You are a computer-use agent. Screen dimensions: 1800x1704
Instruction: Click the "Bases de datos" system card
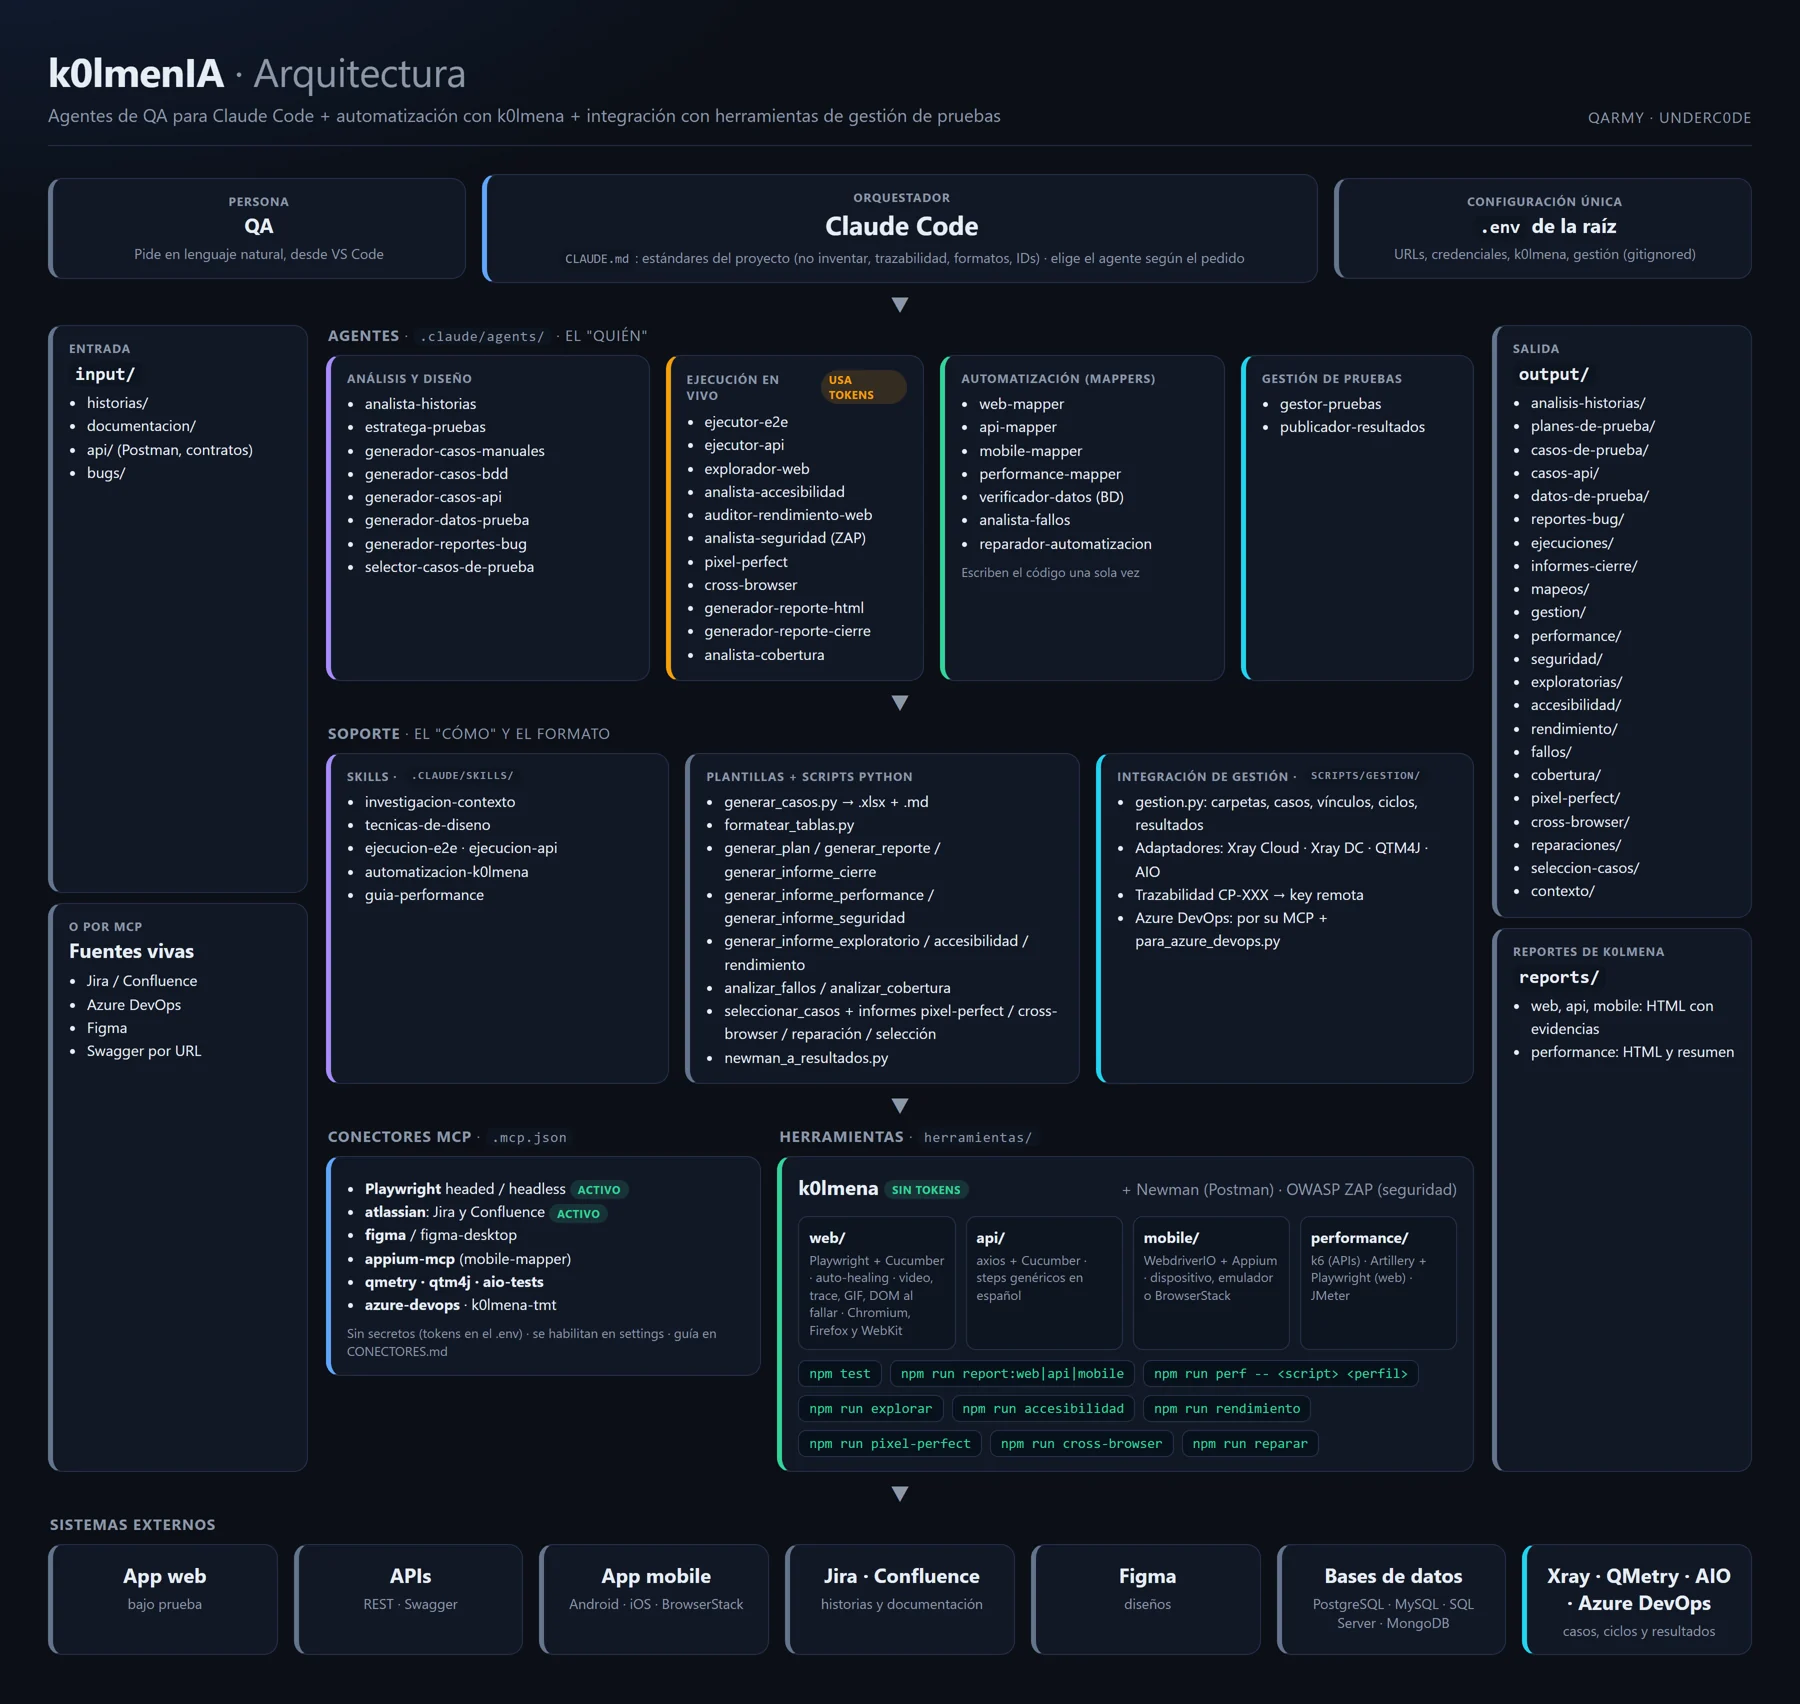[x=1392, y=1599]
